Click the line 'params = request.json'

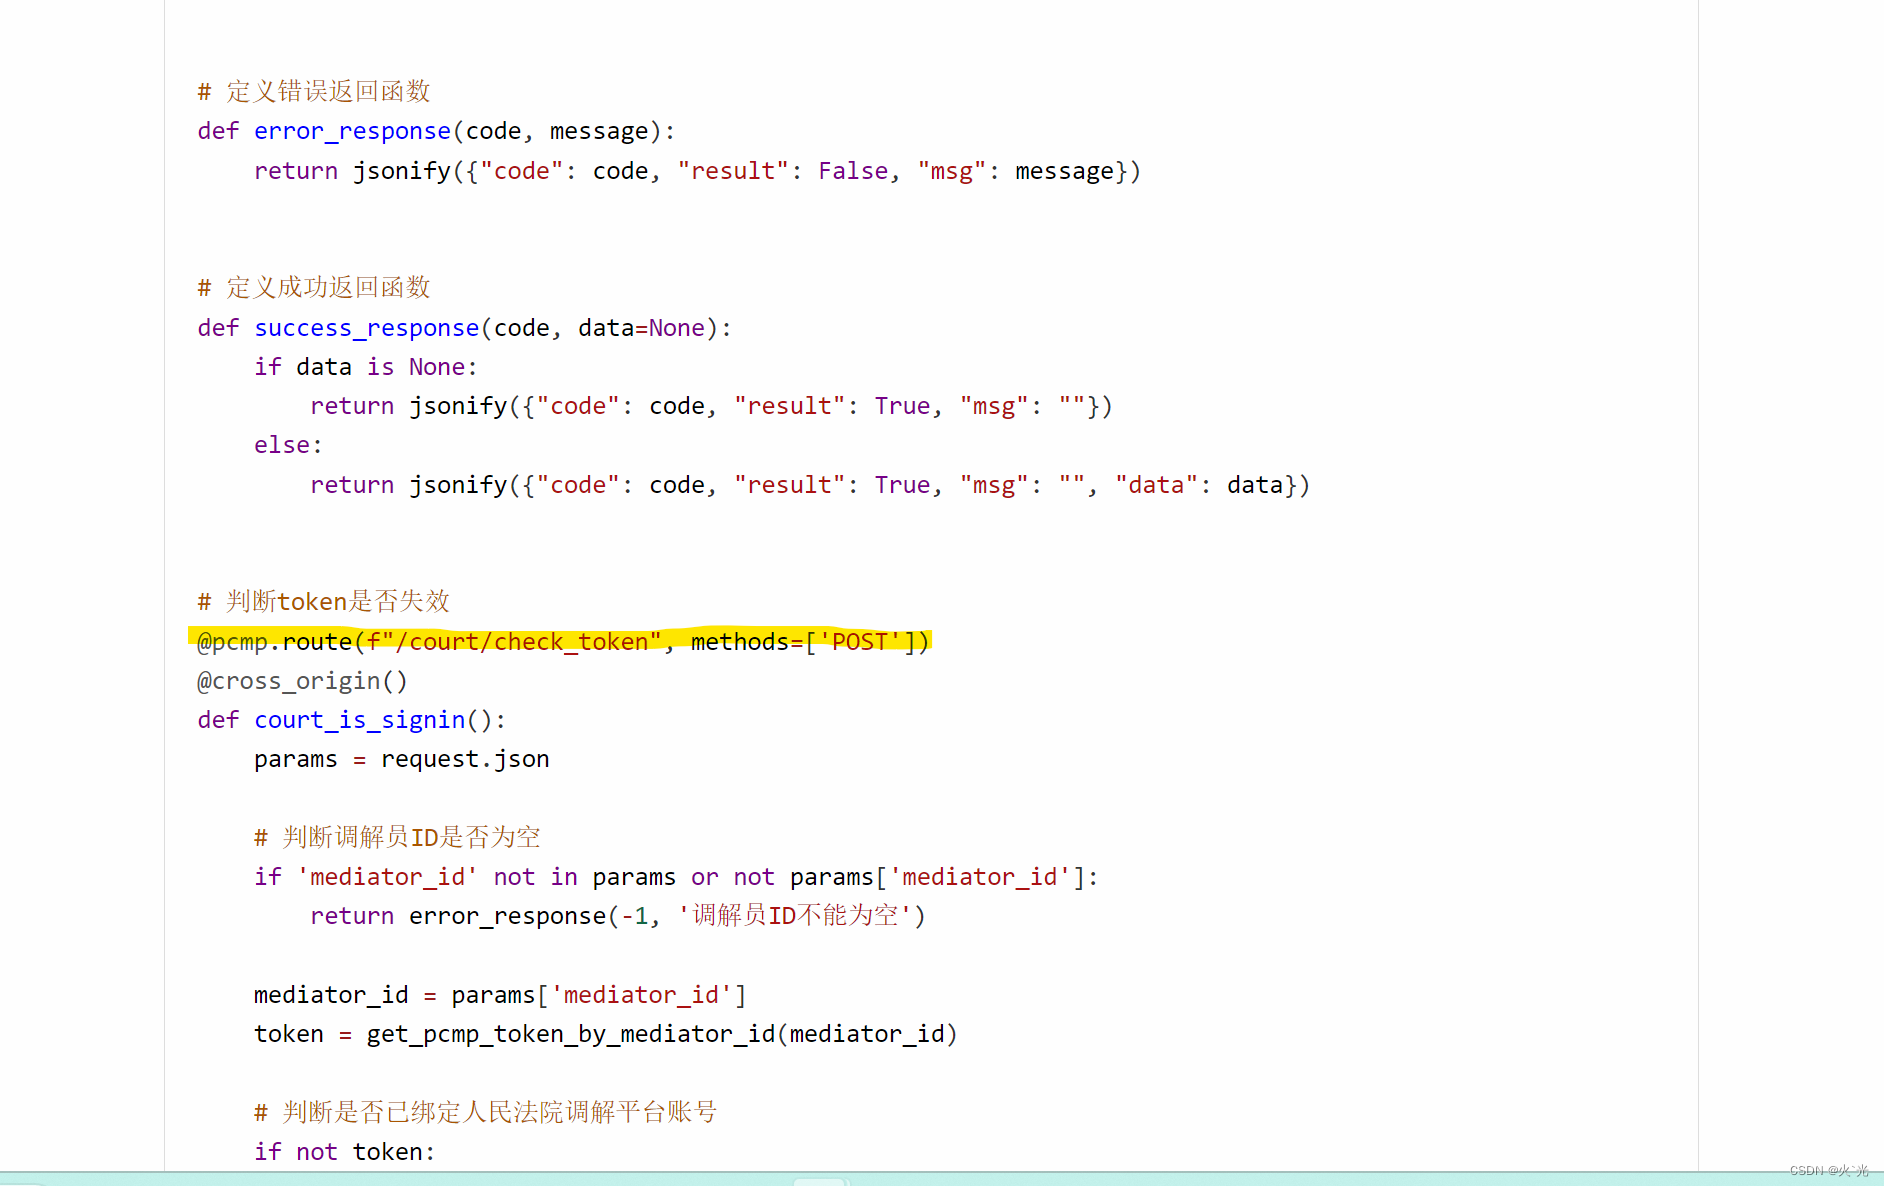(401, 759)
